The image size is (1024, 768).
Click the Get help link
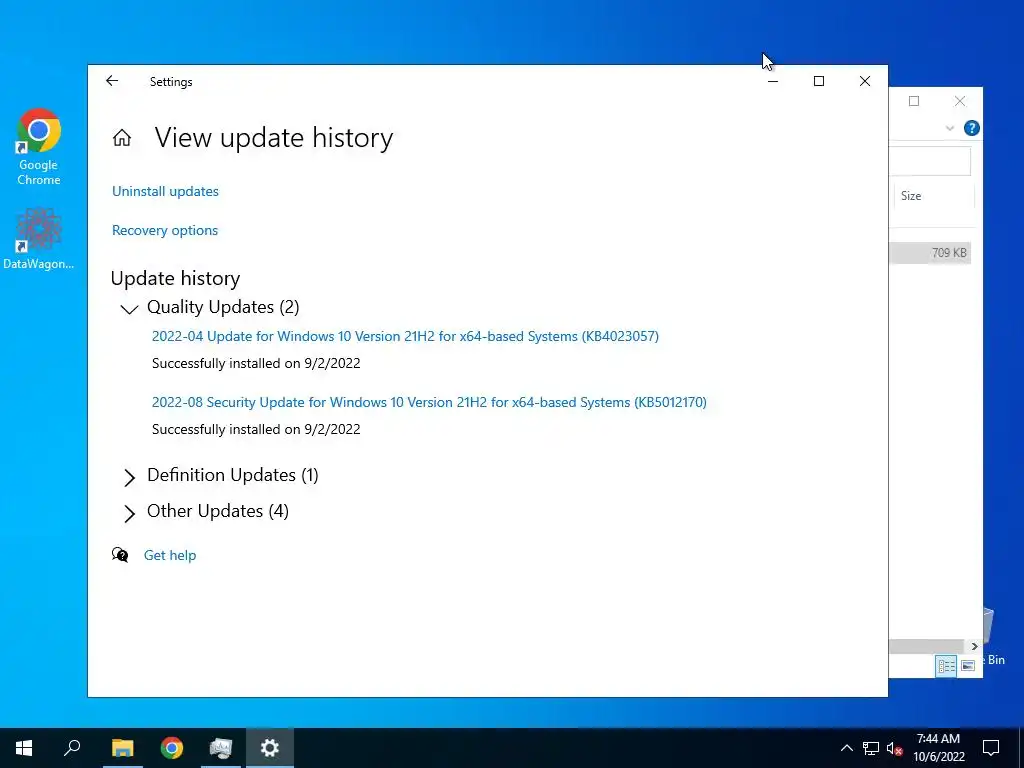coord(170,555)
